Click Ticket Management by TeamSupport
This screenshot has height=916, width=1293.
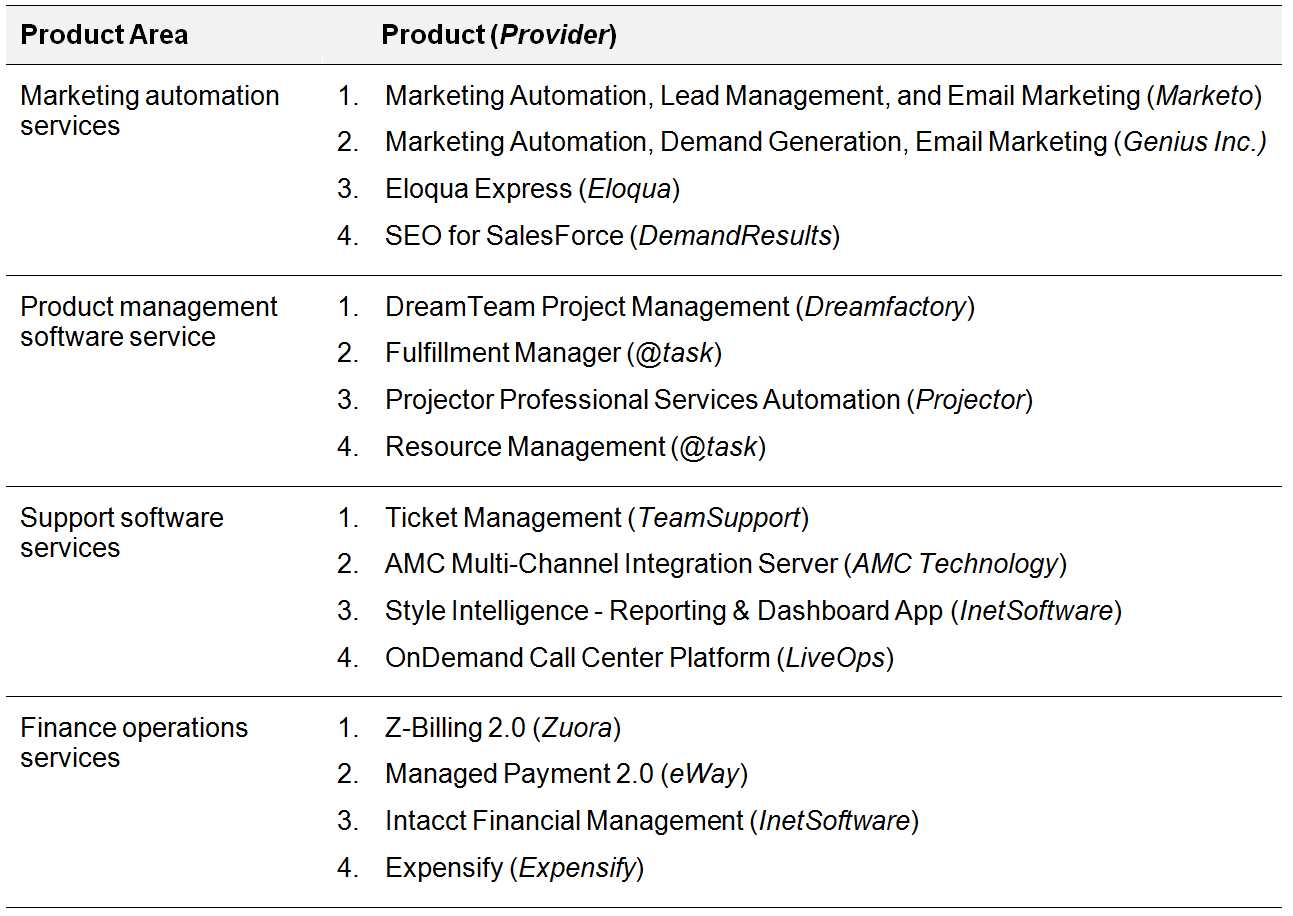coord(597,518)
